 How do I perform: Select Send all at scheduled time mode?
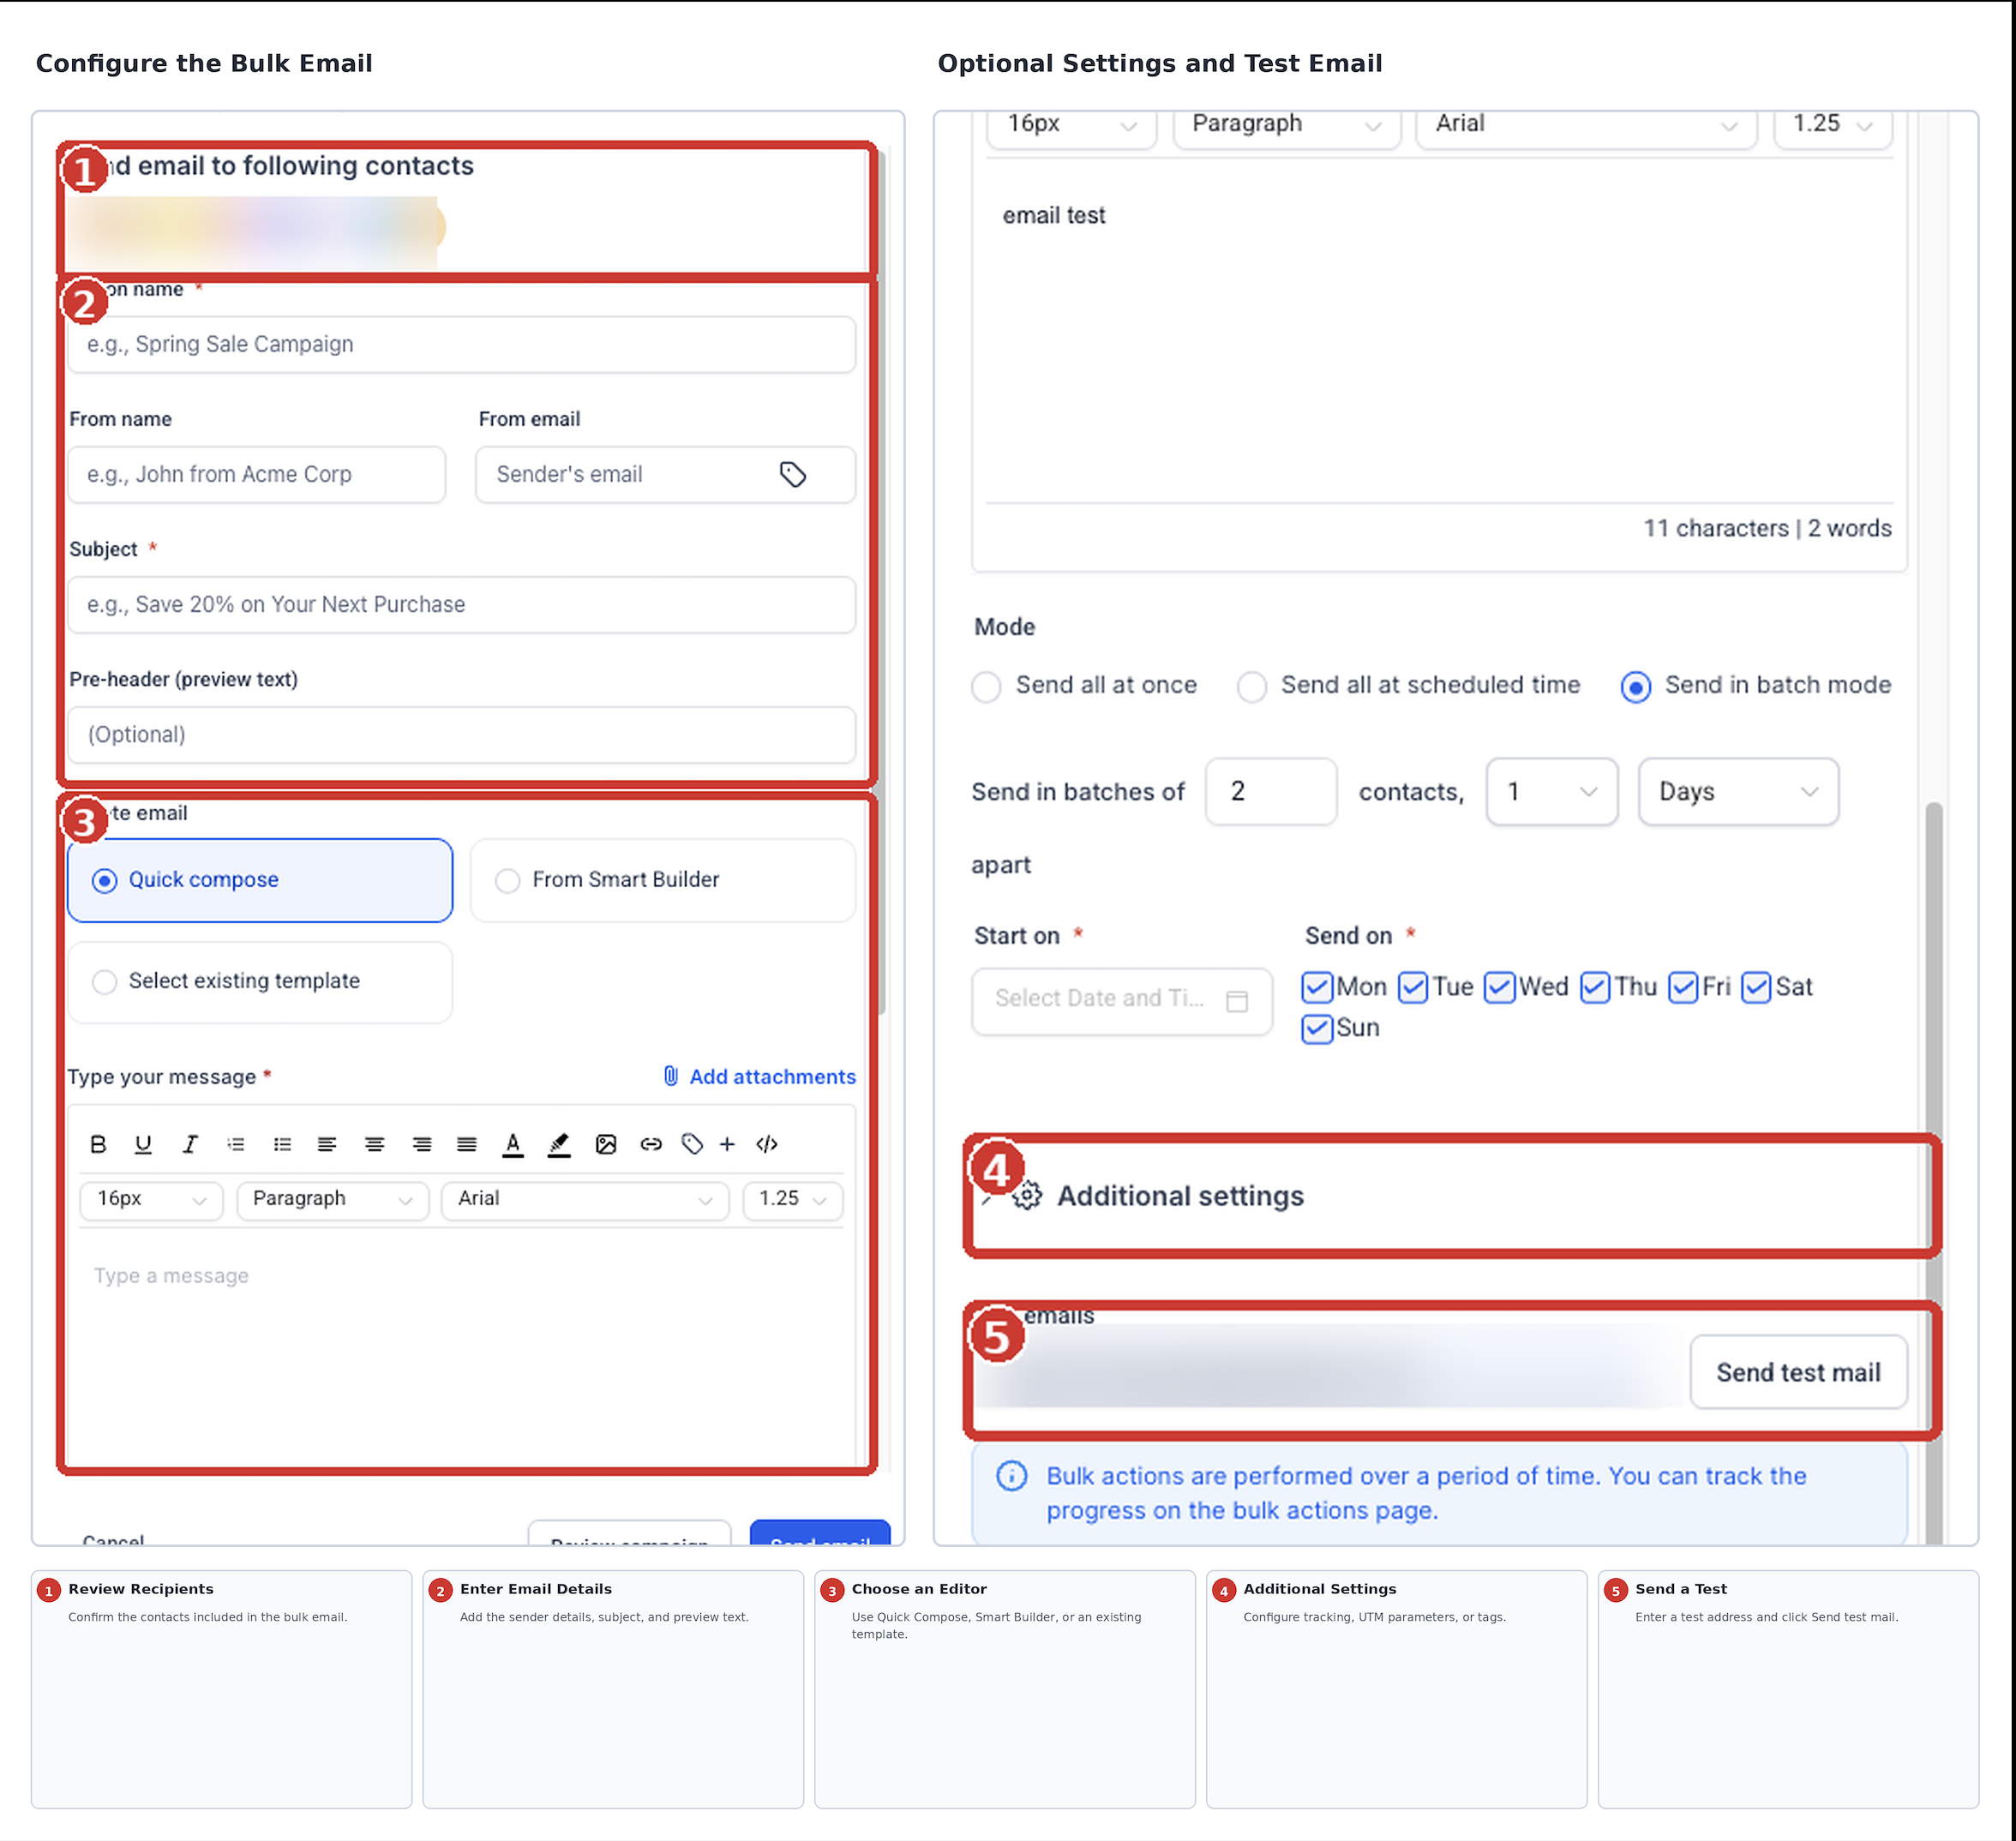click(x=1408, y=686)
